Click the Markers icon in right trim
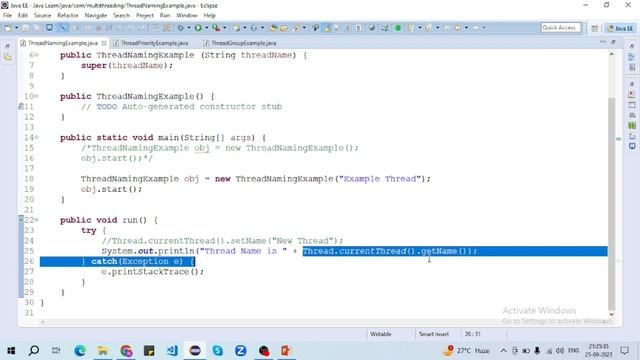The height and width of the screenshot is (360, 640). (x=632, y=94)
